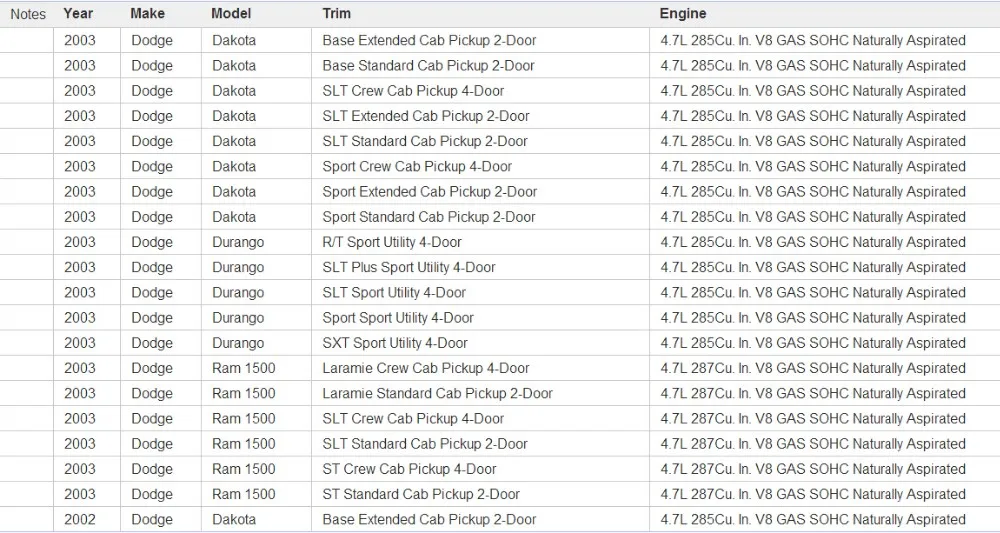
Task: Click '2003' in the Laramie Crew Cab row
Action: click(80, 369)
